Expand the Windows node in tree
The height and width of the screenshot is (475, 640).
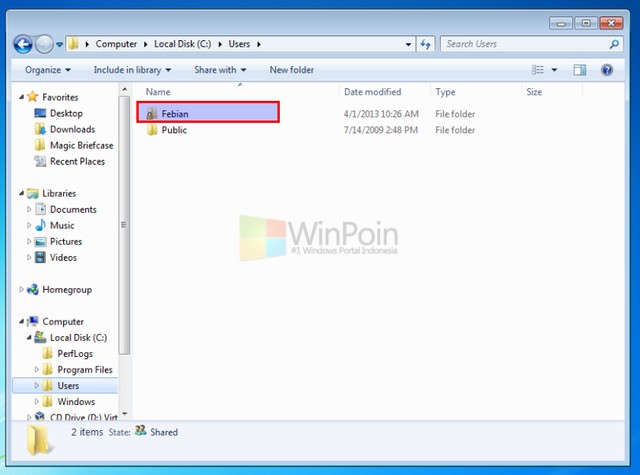coord(37,402)
